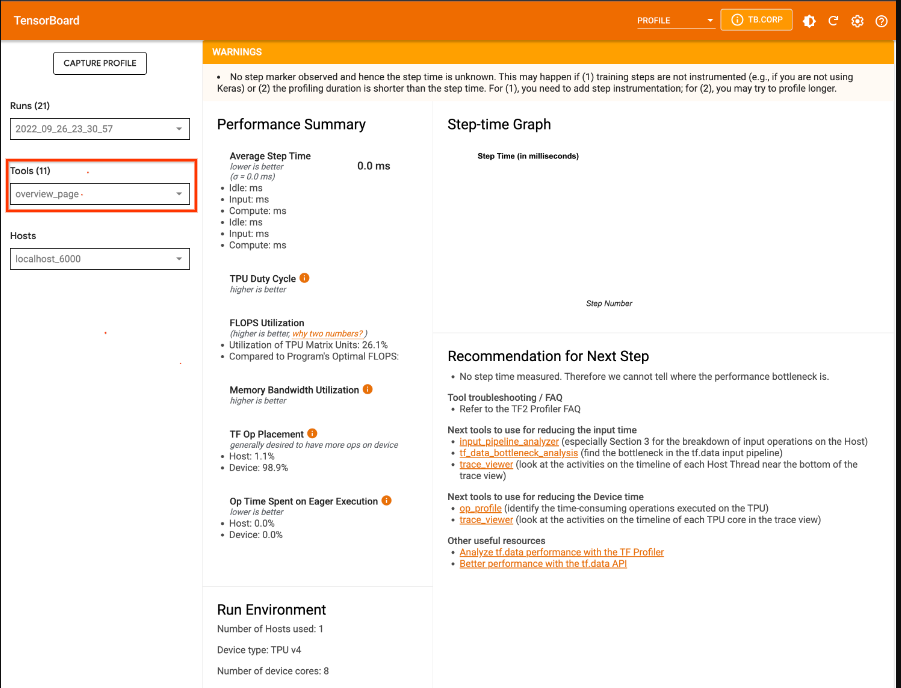Click the reload data refresh icon
Image resolution: width=901 pixels, height=688 pixels.
[833, 21]
